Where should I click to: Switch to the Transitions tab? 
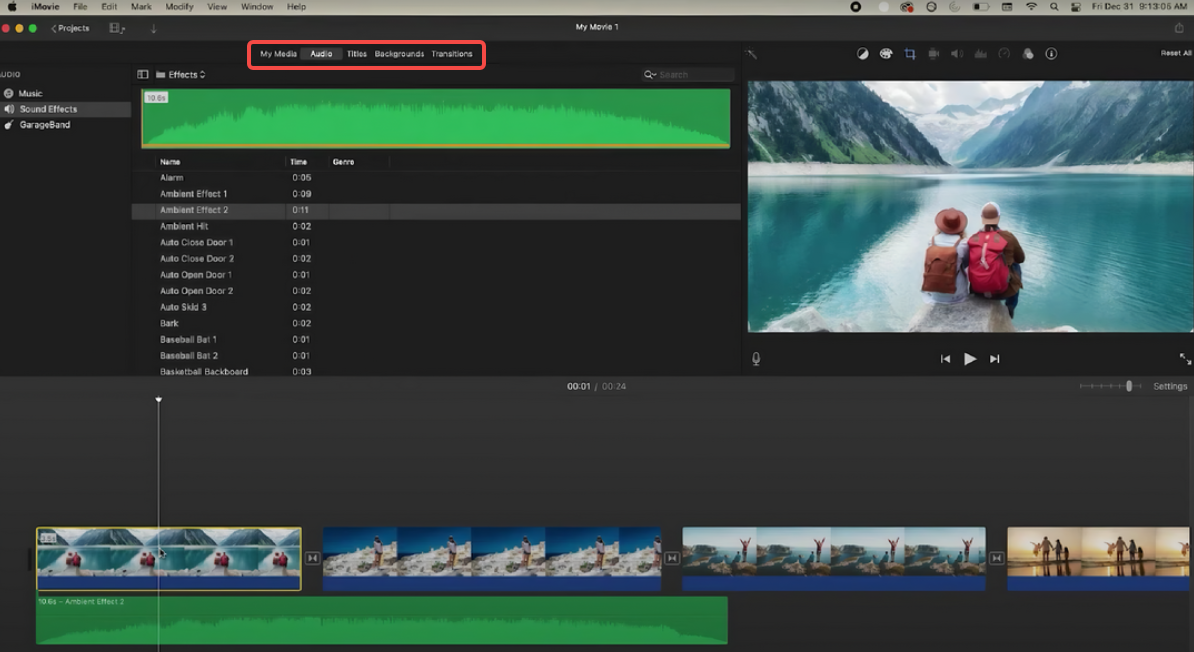[452, 54]
